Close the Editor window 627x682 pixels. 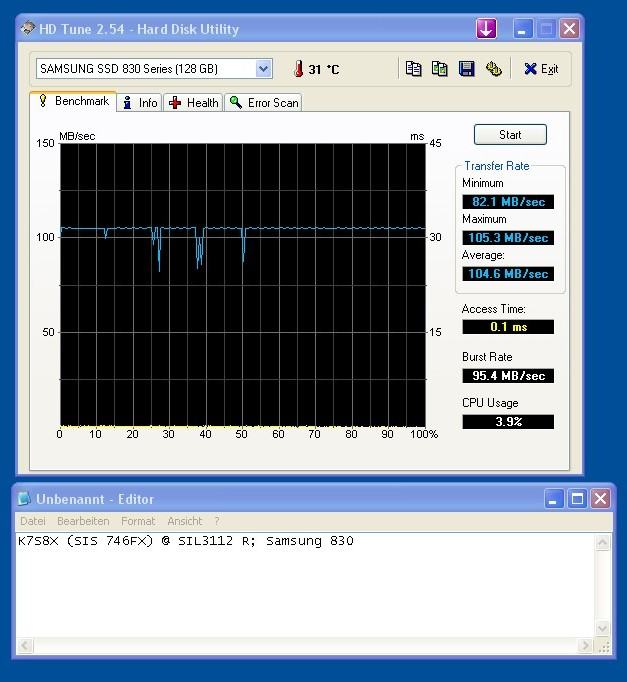point(600,498)
